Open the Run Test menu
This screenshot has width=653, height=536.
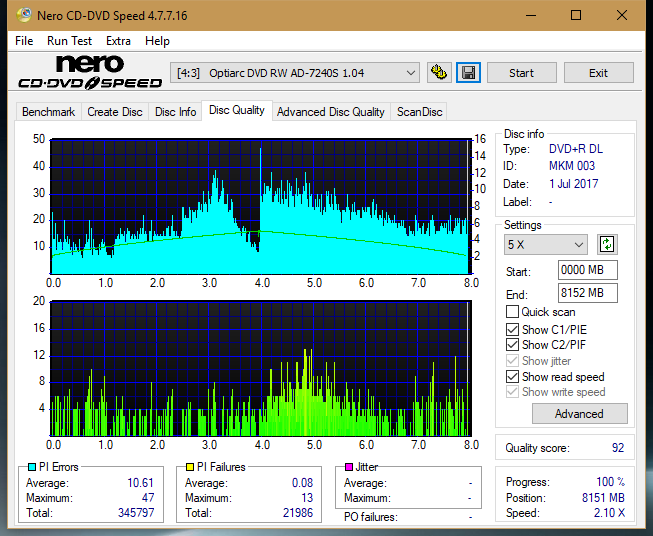(x=69, y=41)
